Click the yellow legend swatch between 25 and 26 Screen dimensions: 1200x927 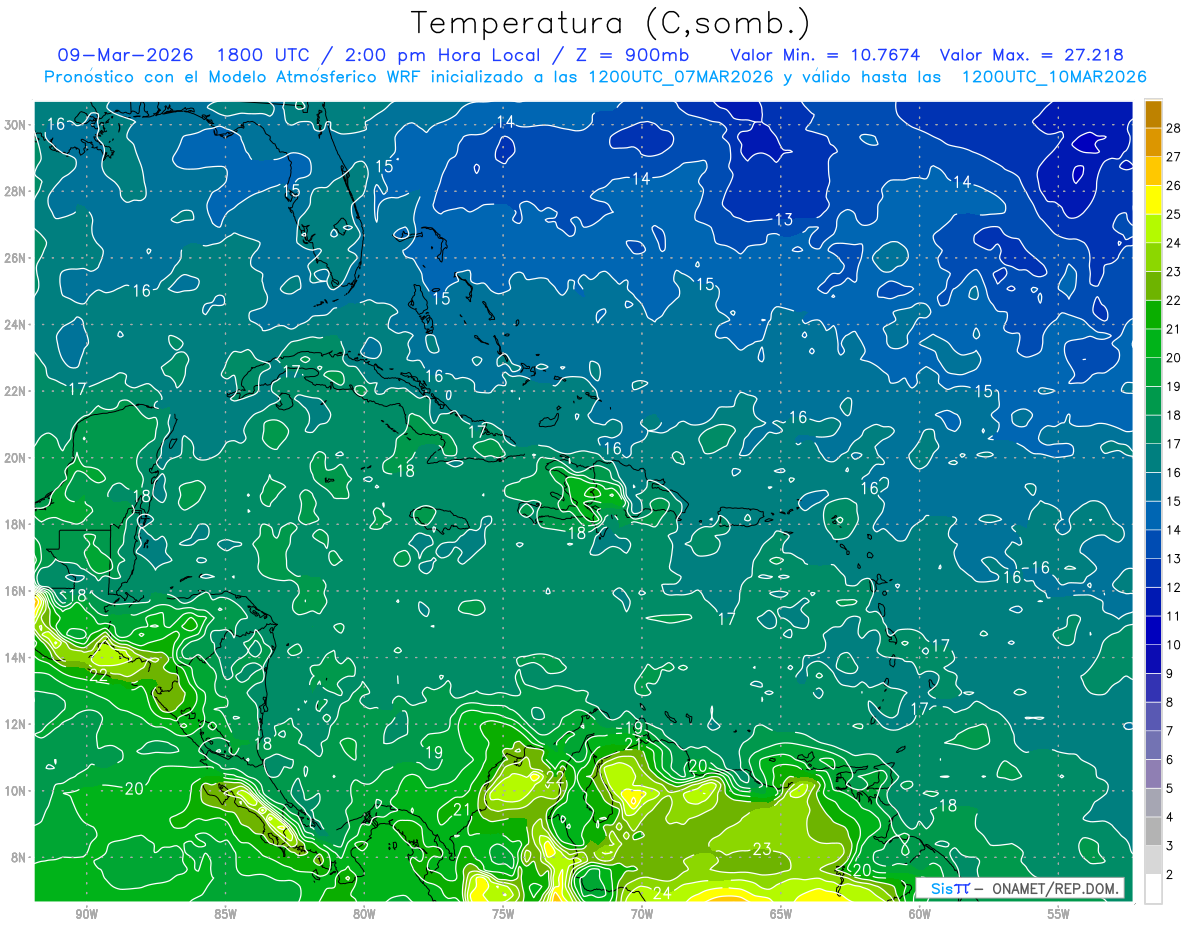[x=1153, y=200]
